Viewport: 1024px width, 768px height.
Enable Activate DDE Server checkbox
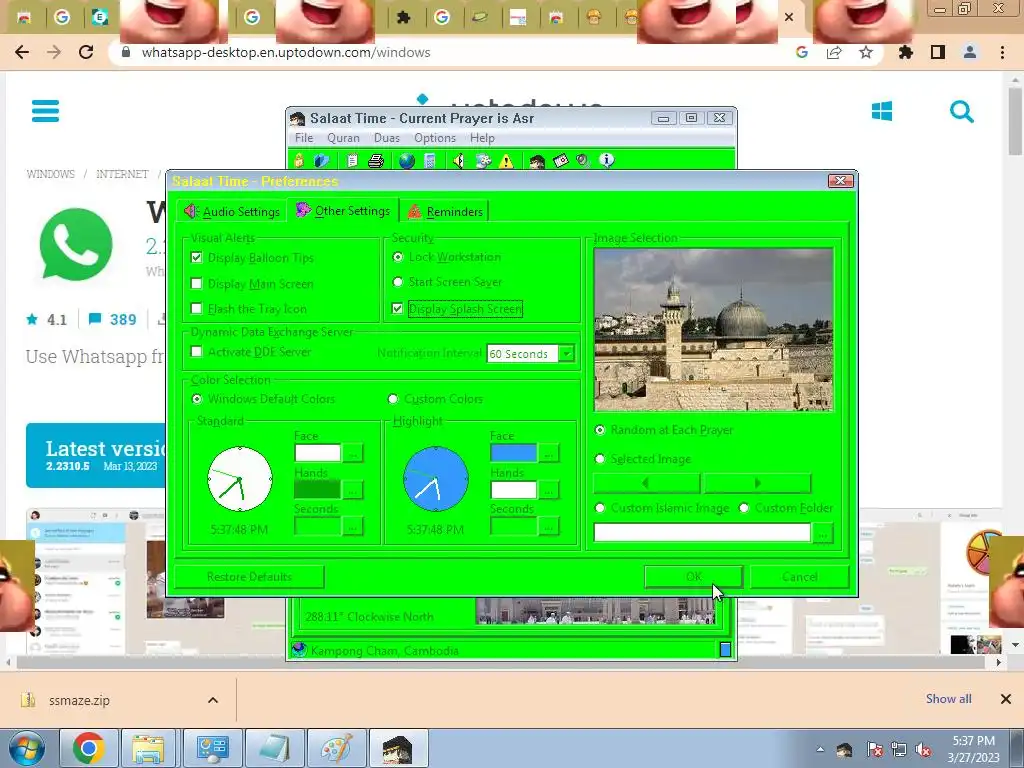click(x=196, y=351)
